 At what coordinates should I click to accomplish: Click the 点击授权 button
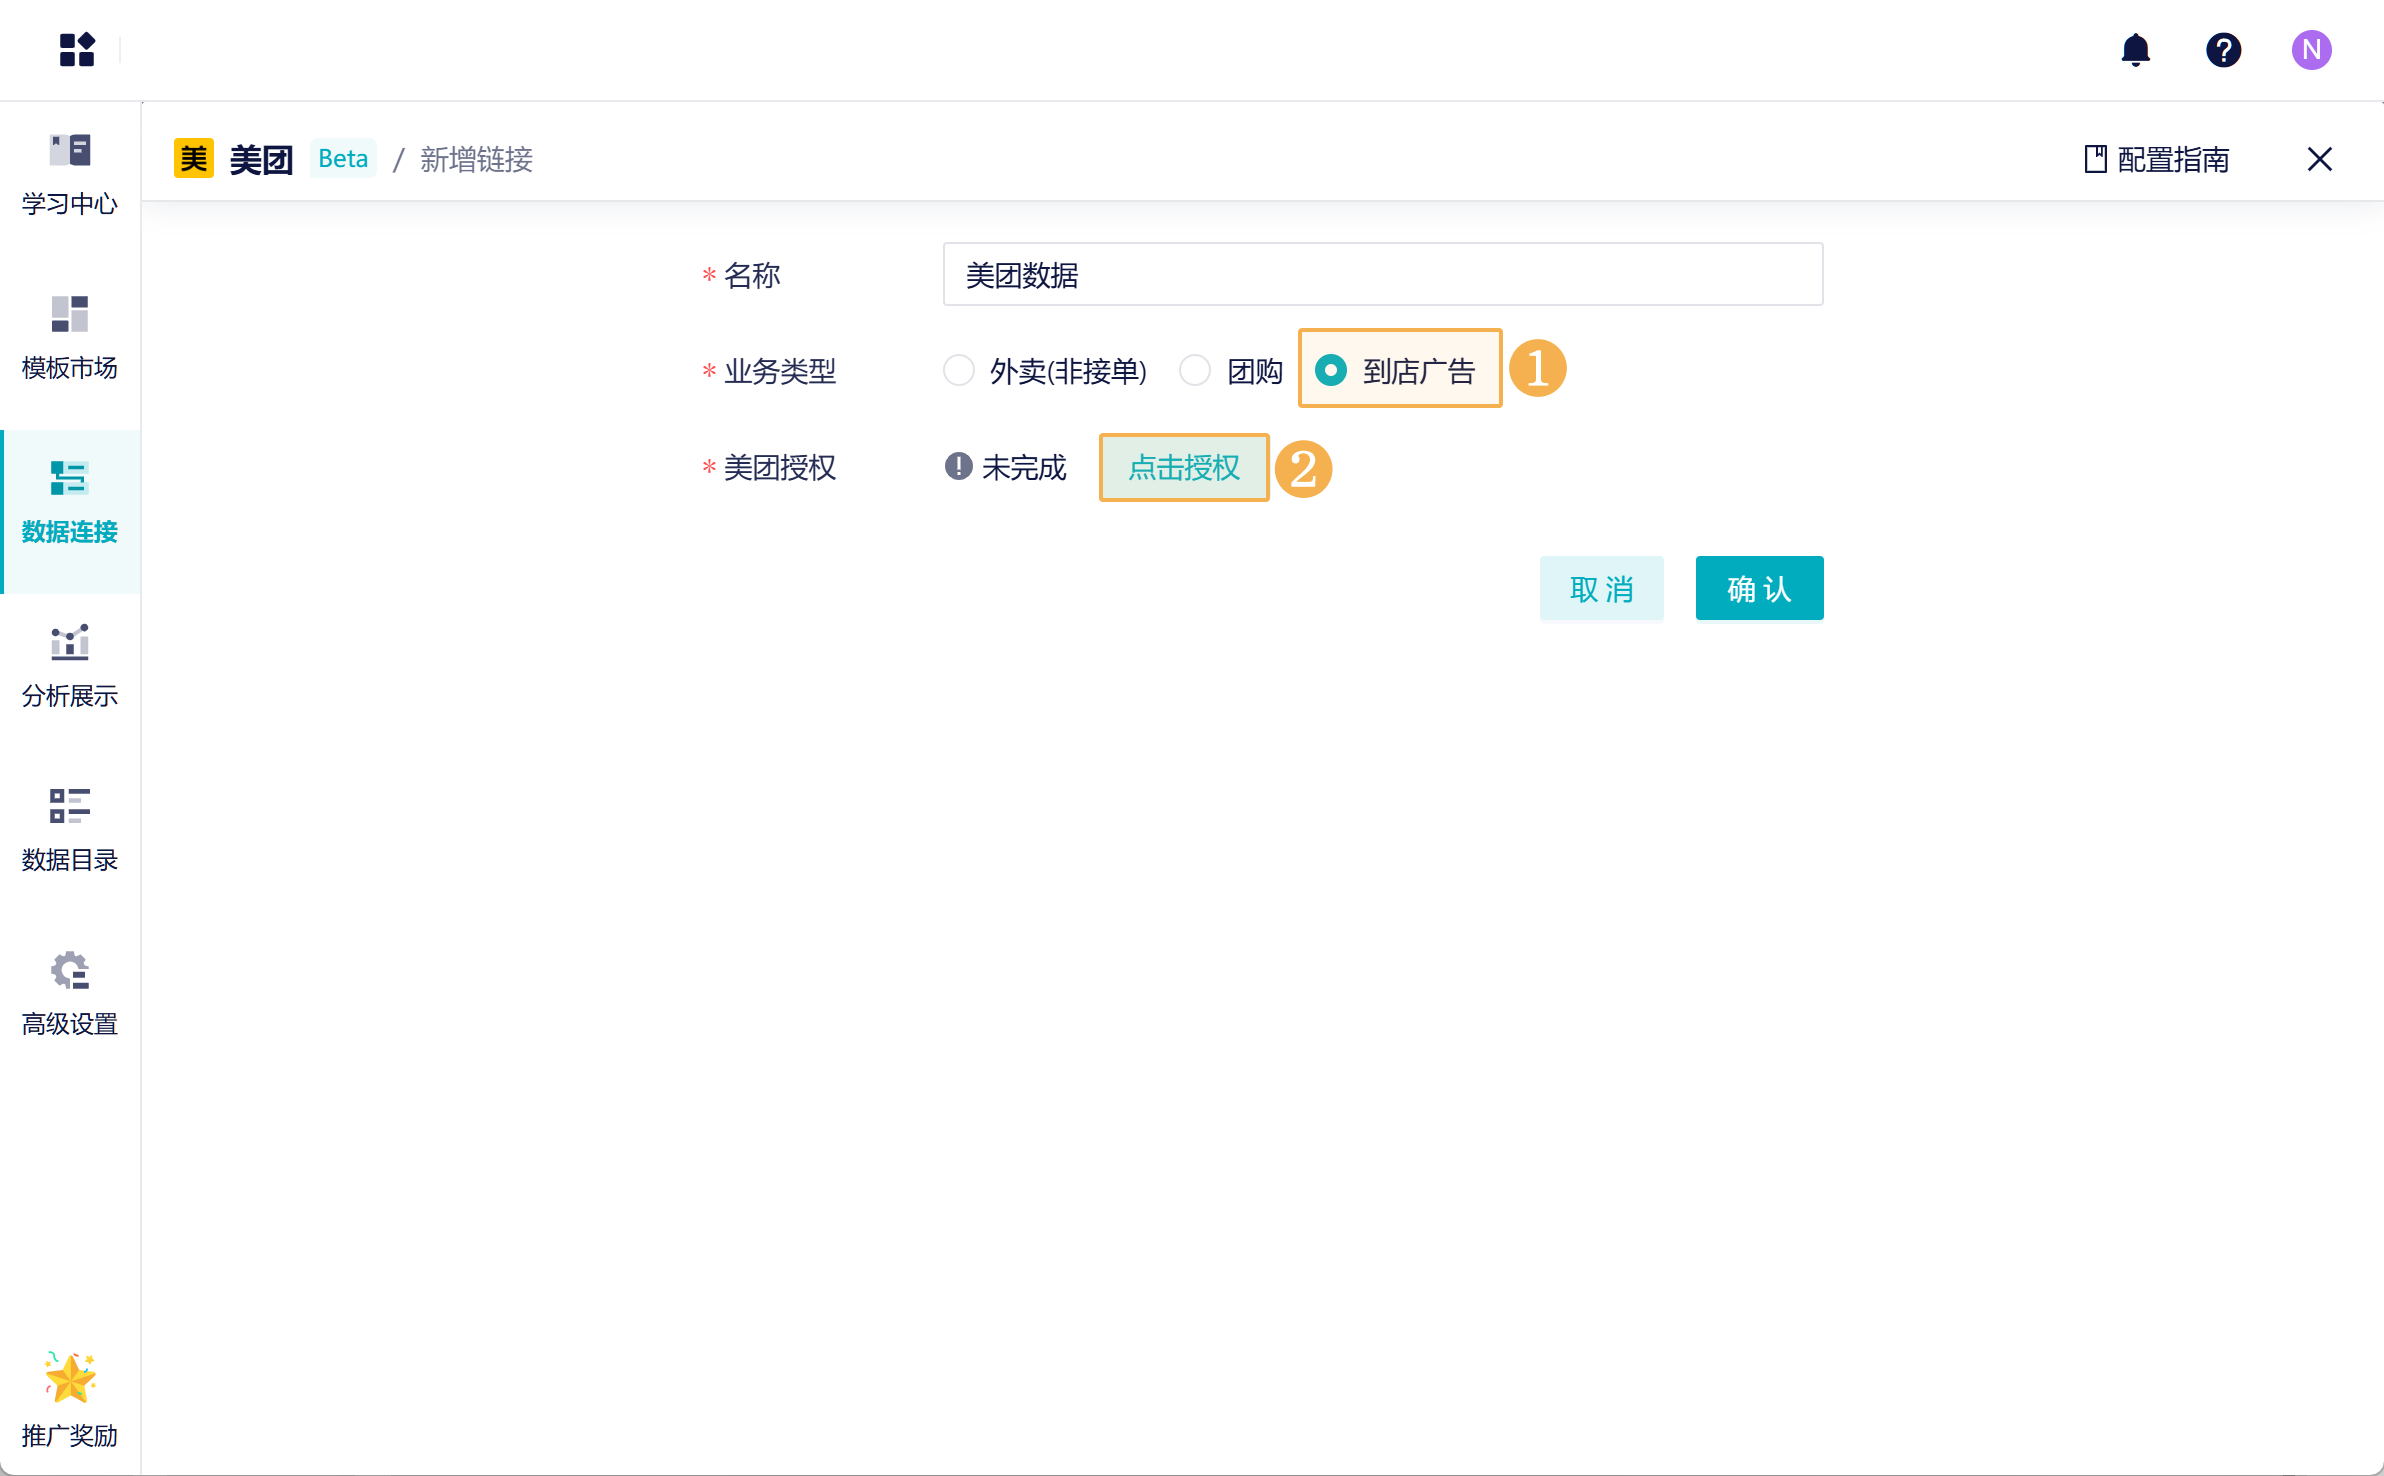(1184, 467)
